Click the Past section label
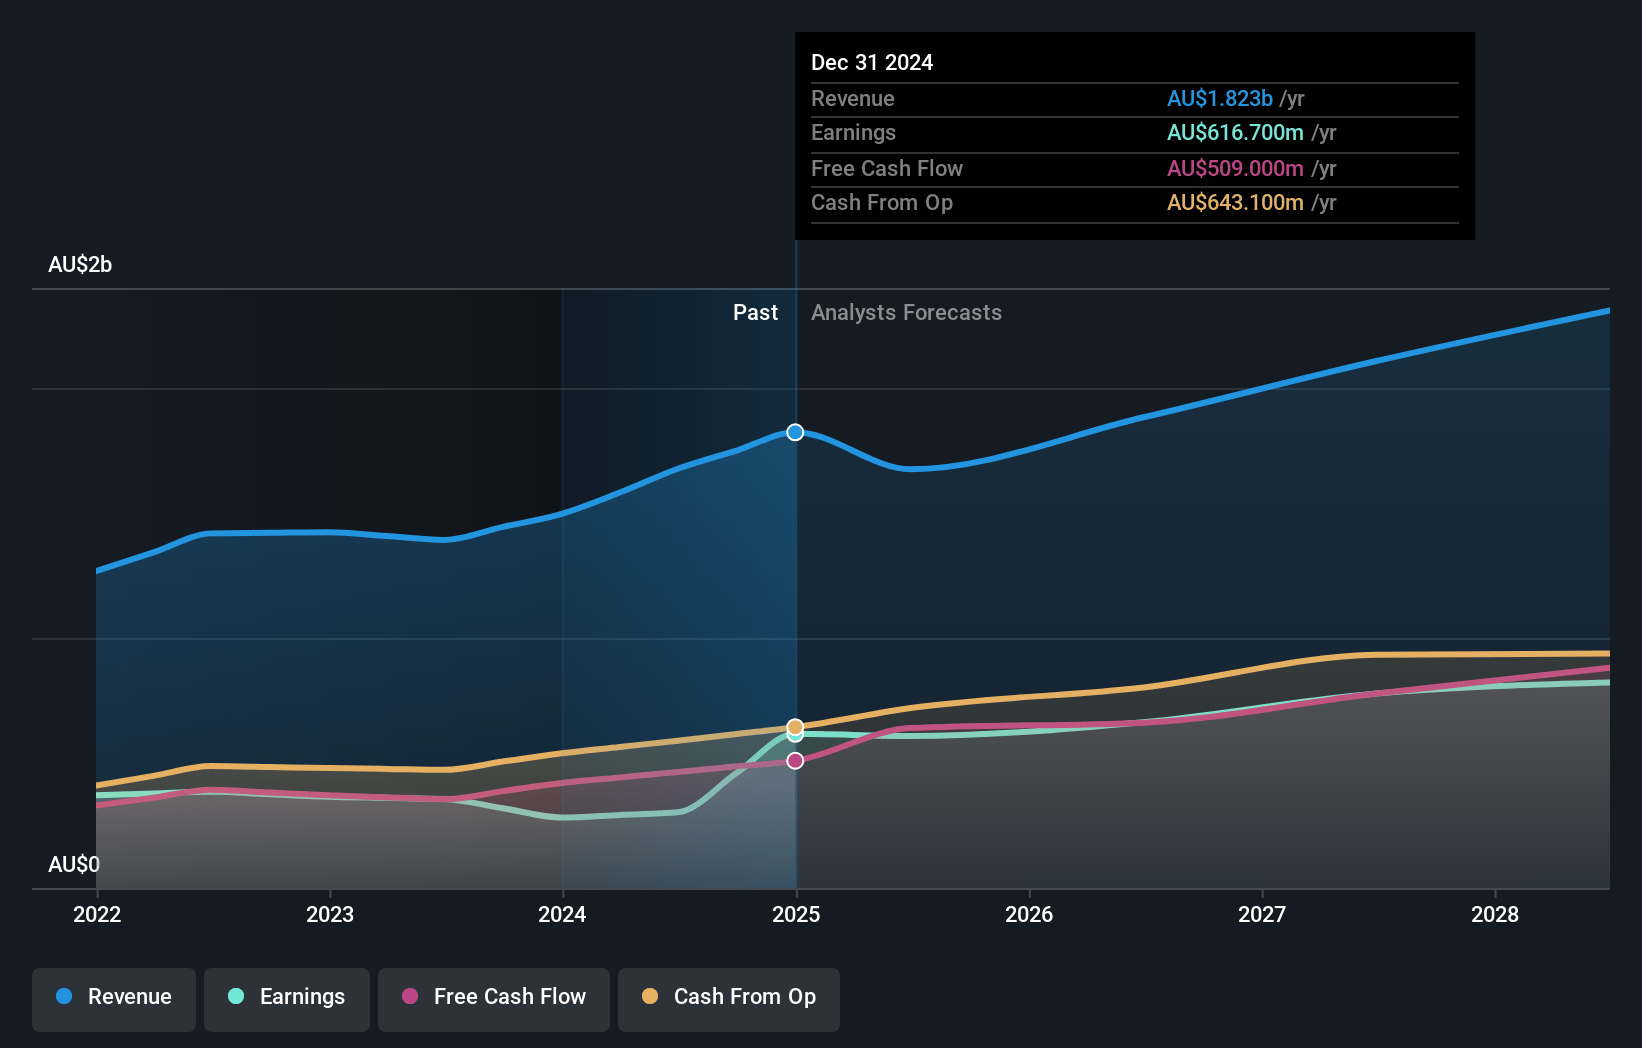 pyautogui.click(x=755, y=313)
